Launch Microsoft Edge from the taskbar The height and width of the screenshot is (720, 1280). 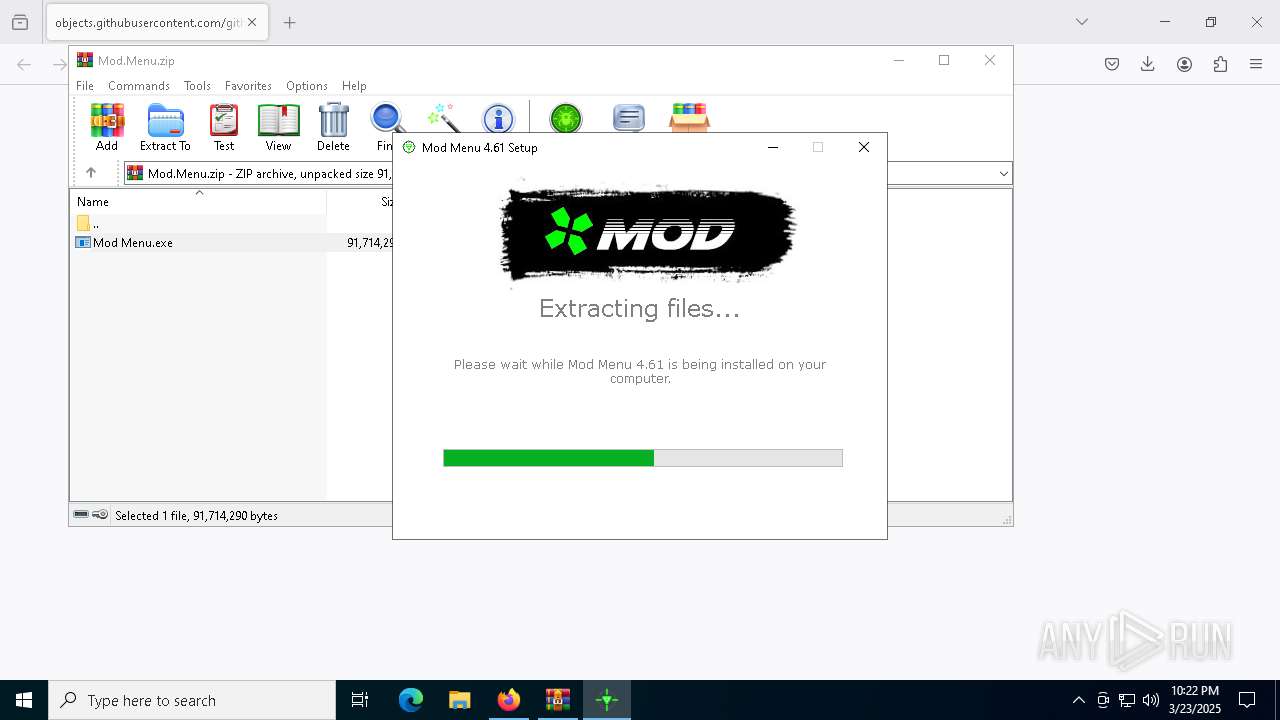click(x=411, y=700)
